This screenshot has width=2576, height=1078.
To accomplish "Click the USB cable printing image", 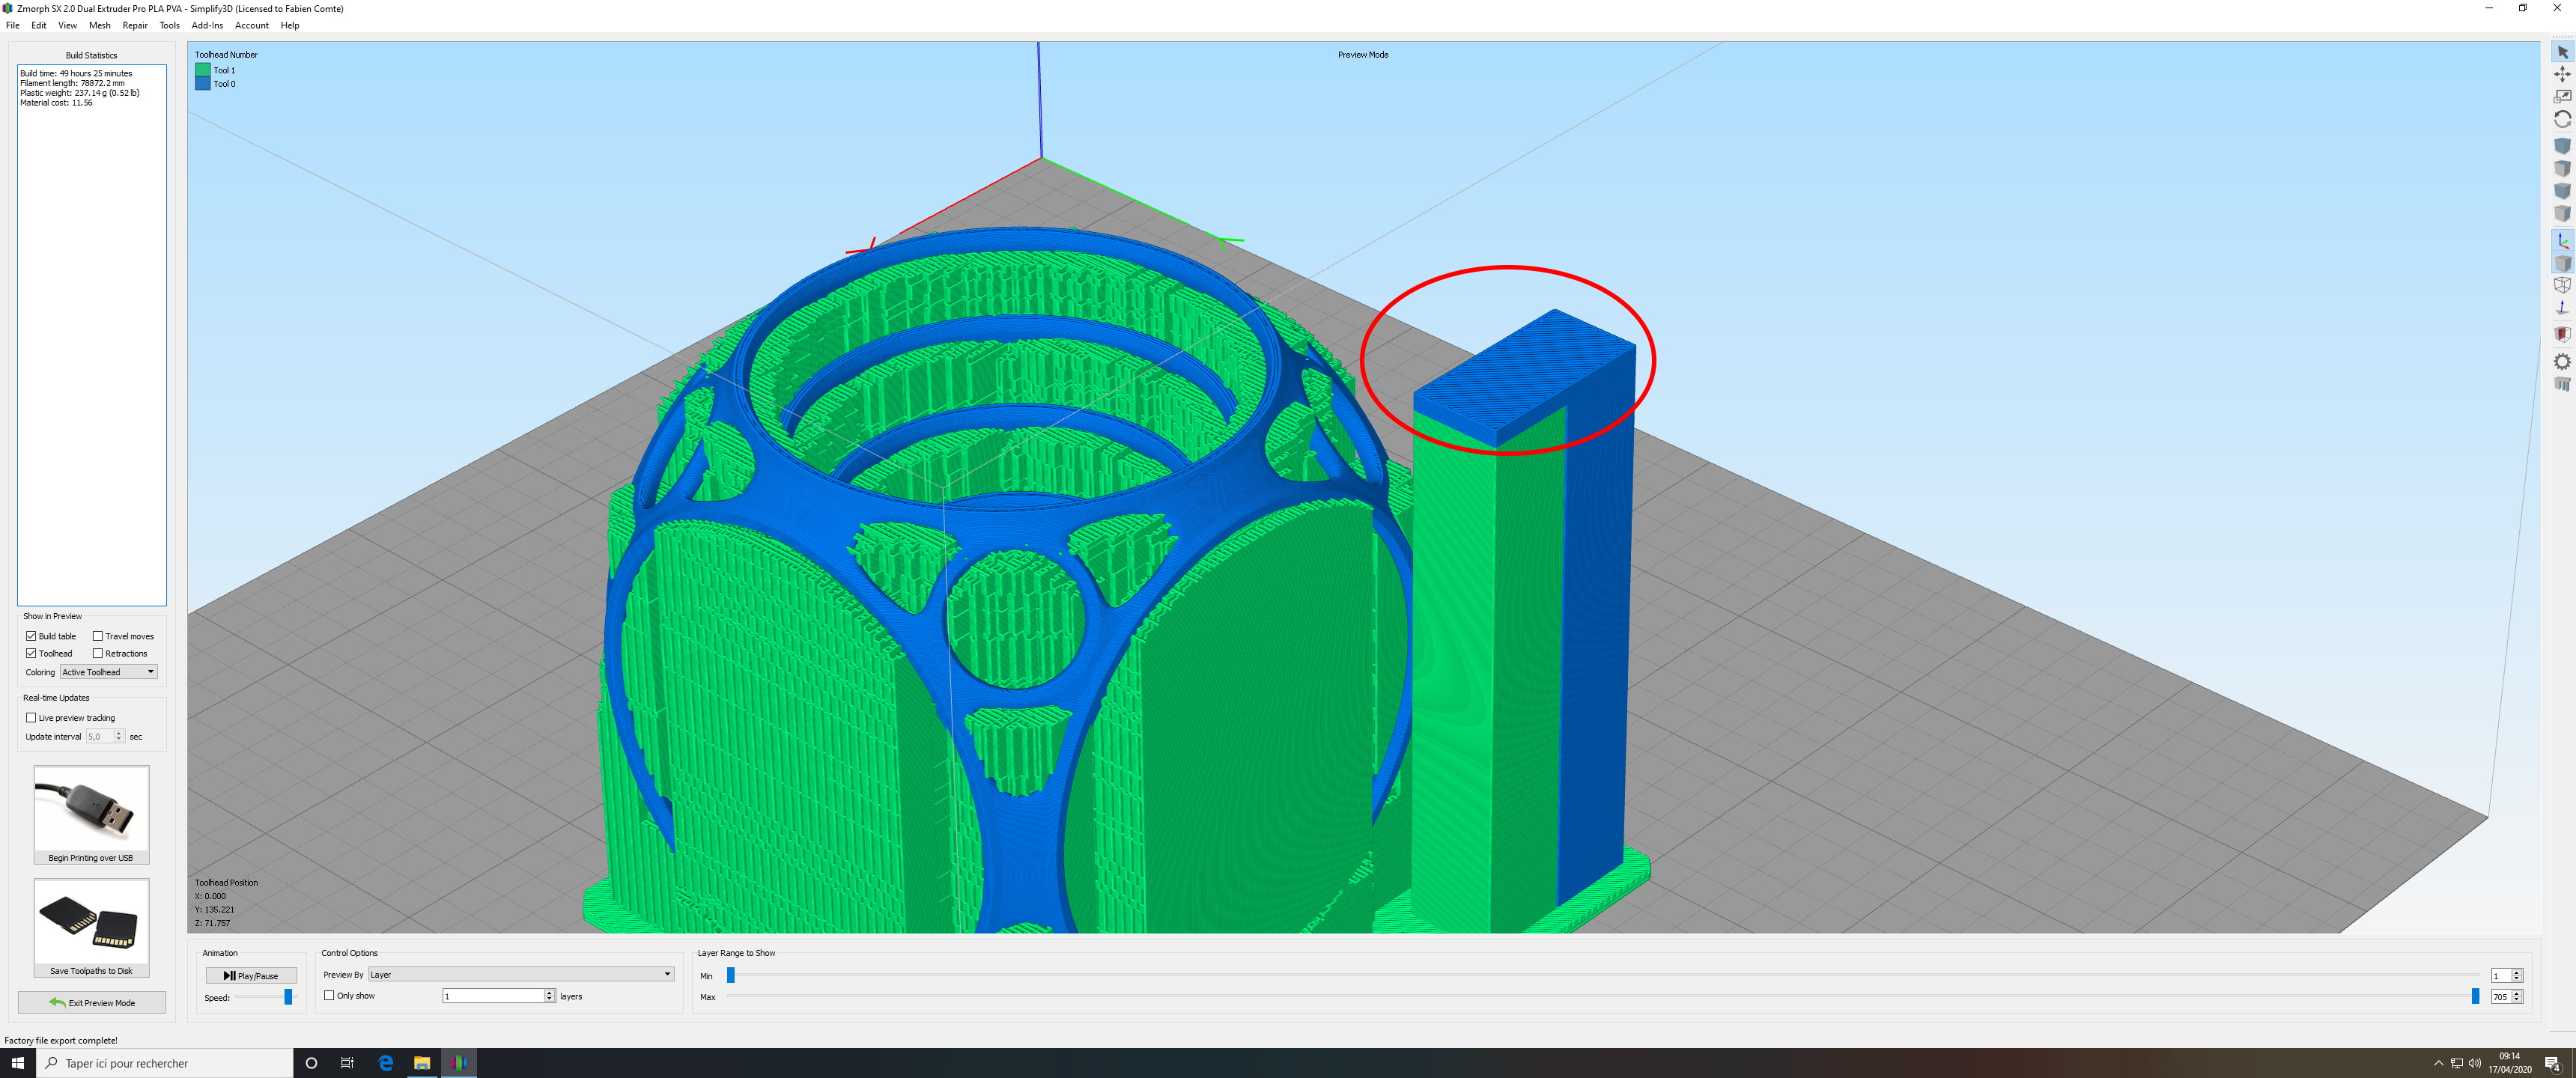I will [91, 809].
